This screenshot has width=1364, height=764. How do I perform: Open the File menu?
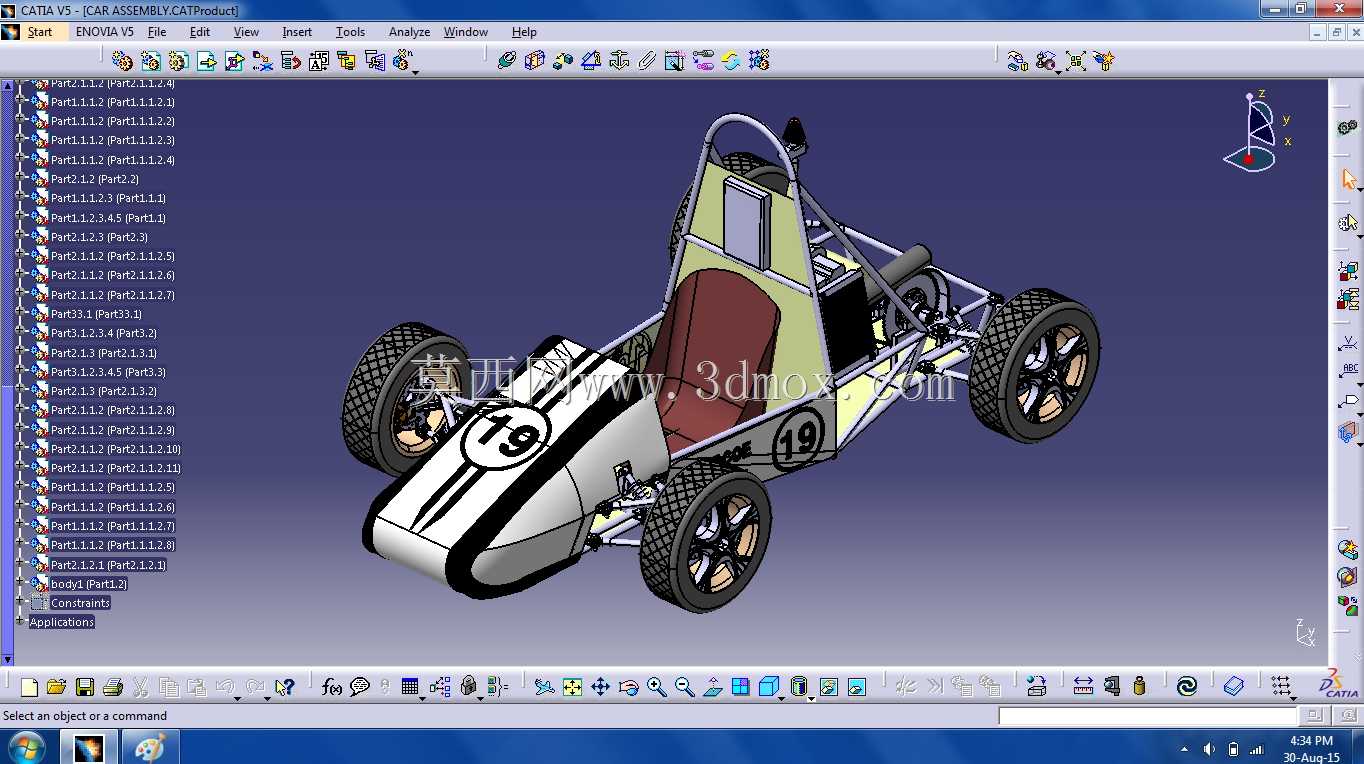[157, 32]
